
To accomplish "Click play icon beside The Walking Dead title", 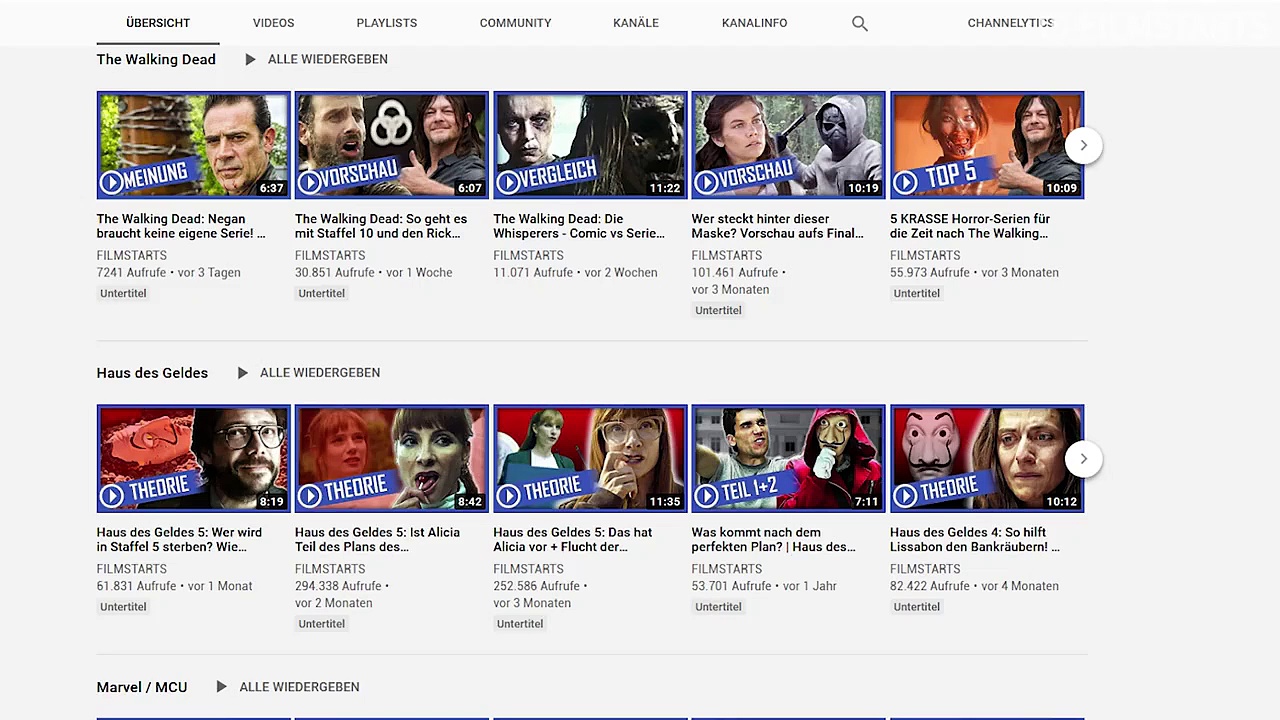I will click(x=250, y=59).
